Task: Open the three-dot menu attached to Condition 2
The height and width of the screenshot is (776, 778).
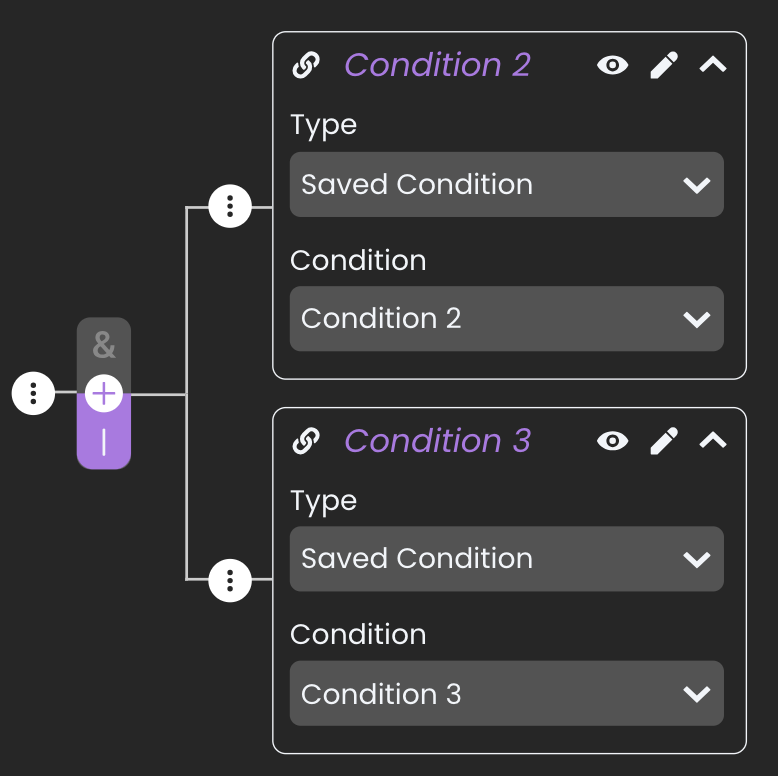Action: (230, 206)
